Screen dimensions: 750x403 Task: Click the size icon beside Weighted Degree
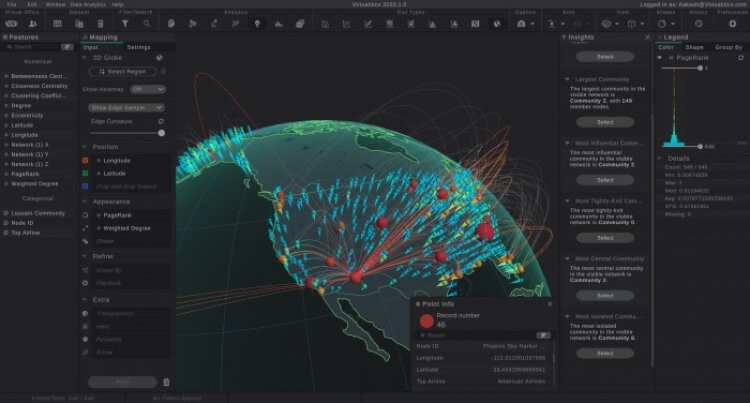coord(85,228)
